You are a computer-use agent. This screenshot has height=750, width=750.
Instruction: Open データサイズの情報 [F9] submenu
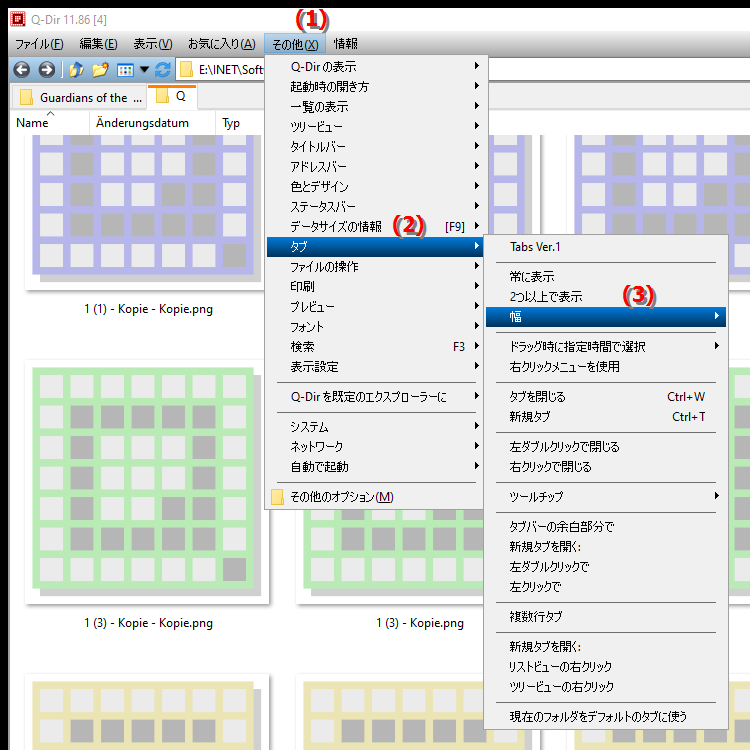374,227
